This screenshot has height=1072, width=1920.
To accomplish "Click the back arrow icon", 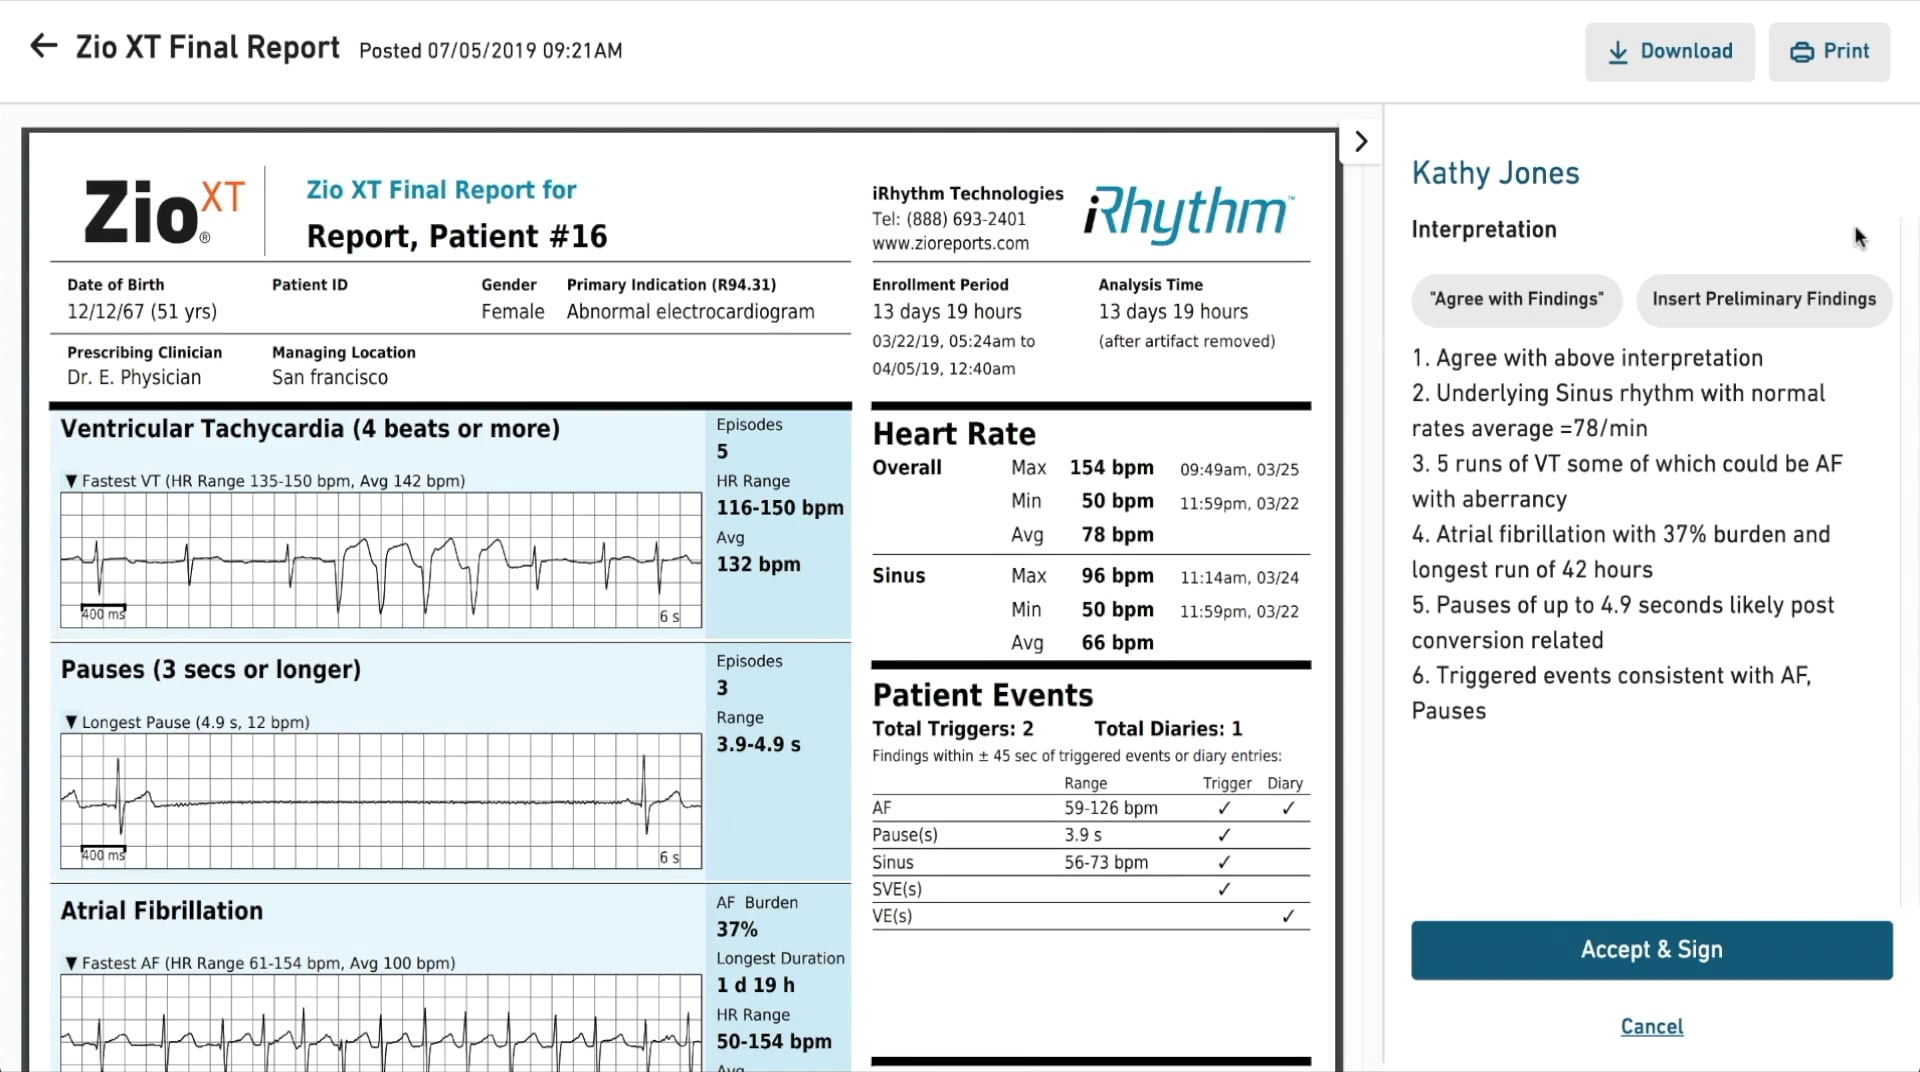I will click(x=43, y=46).
